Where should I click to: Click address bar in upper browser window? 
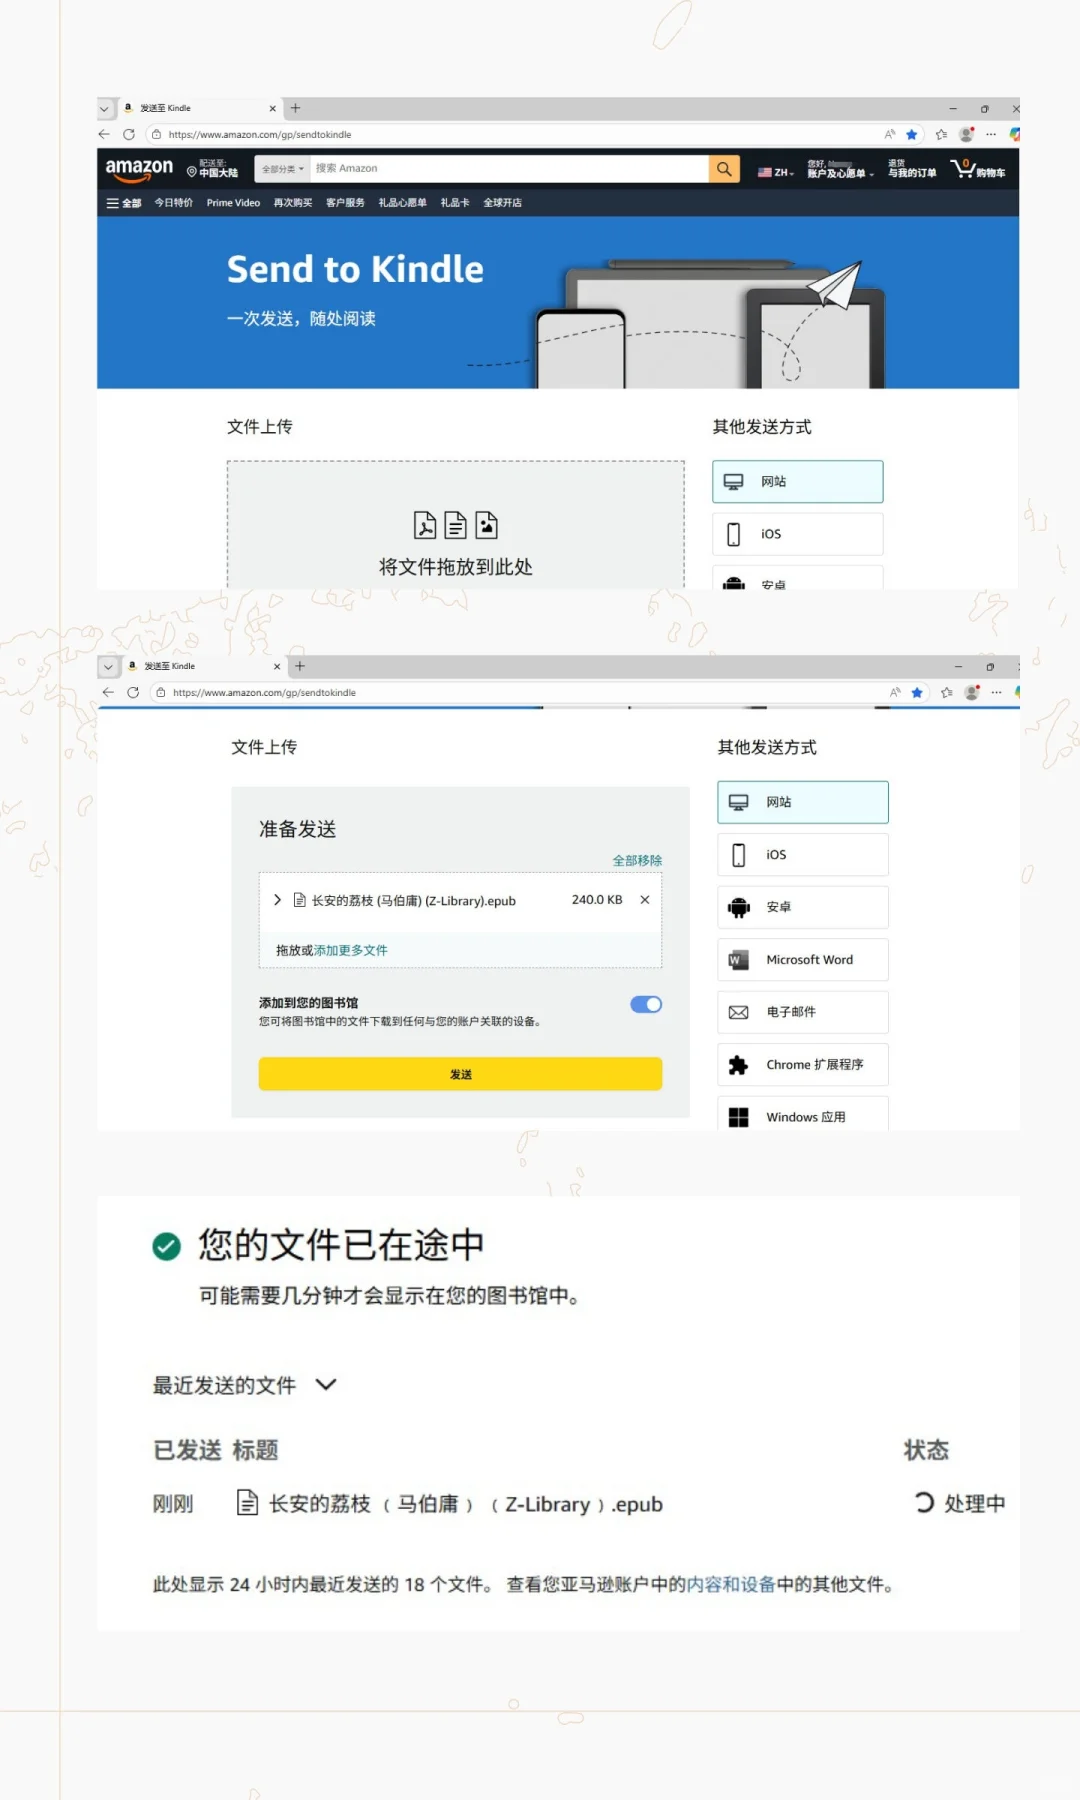520,134
